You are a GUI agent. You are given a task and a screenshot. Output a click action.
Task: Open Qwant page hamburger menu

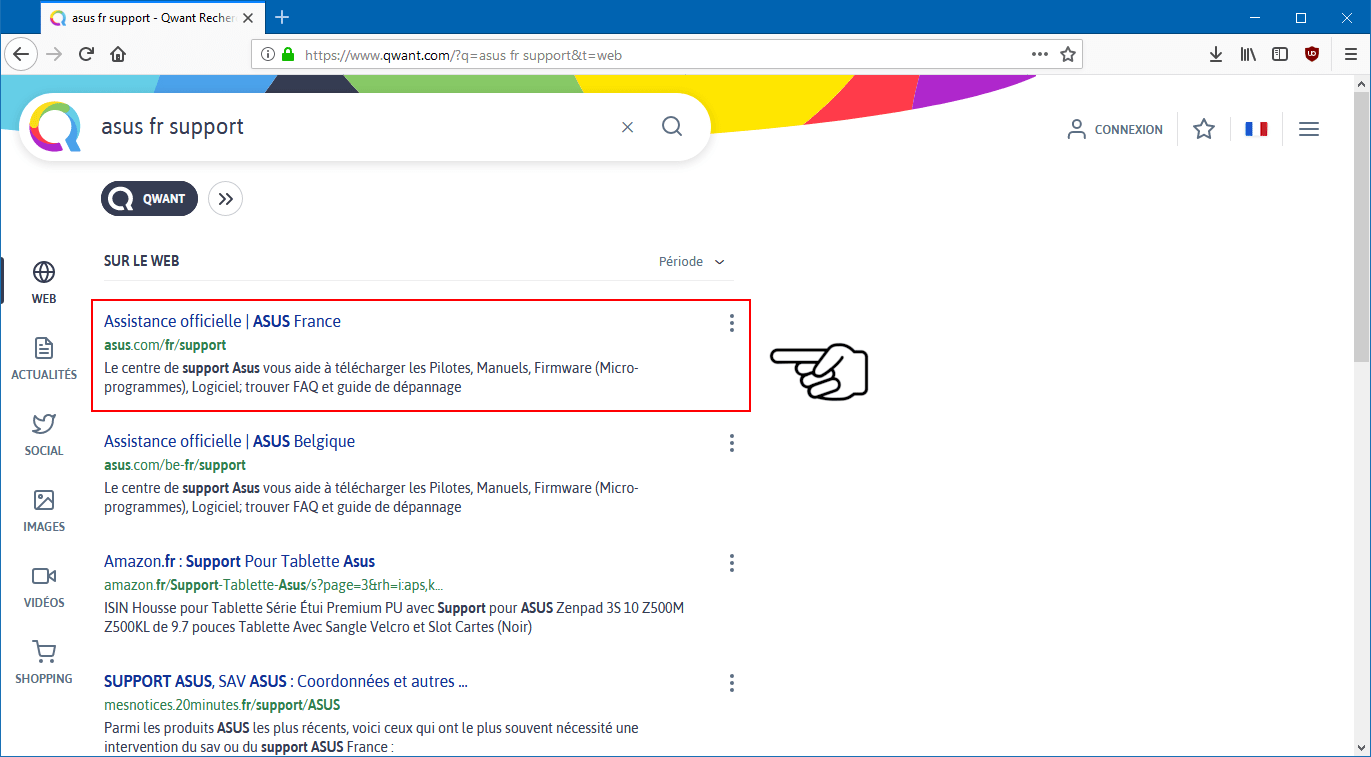click(1309, 129)
